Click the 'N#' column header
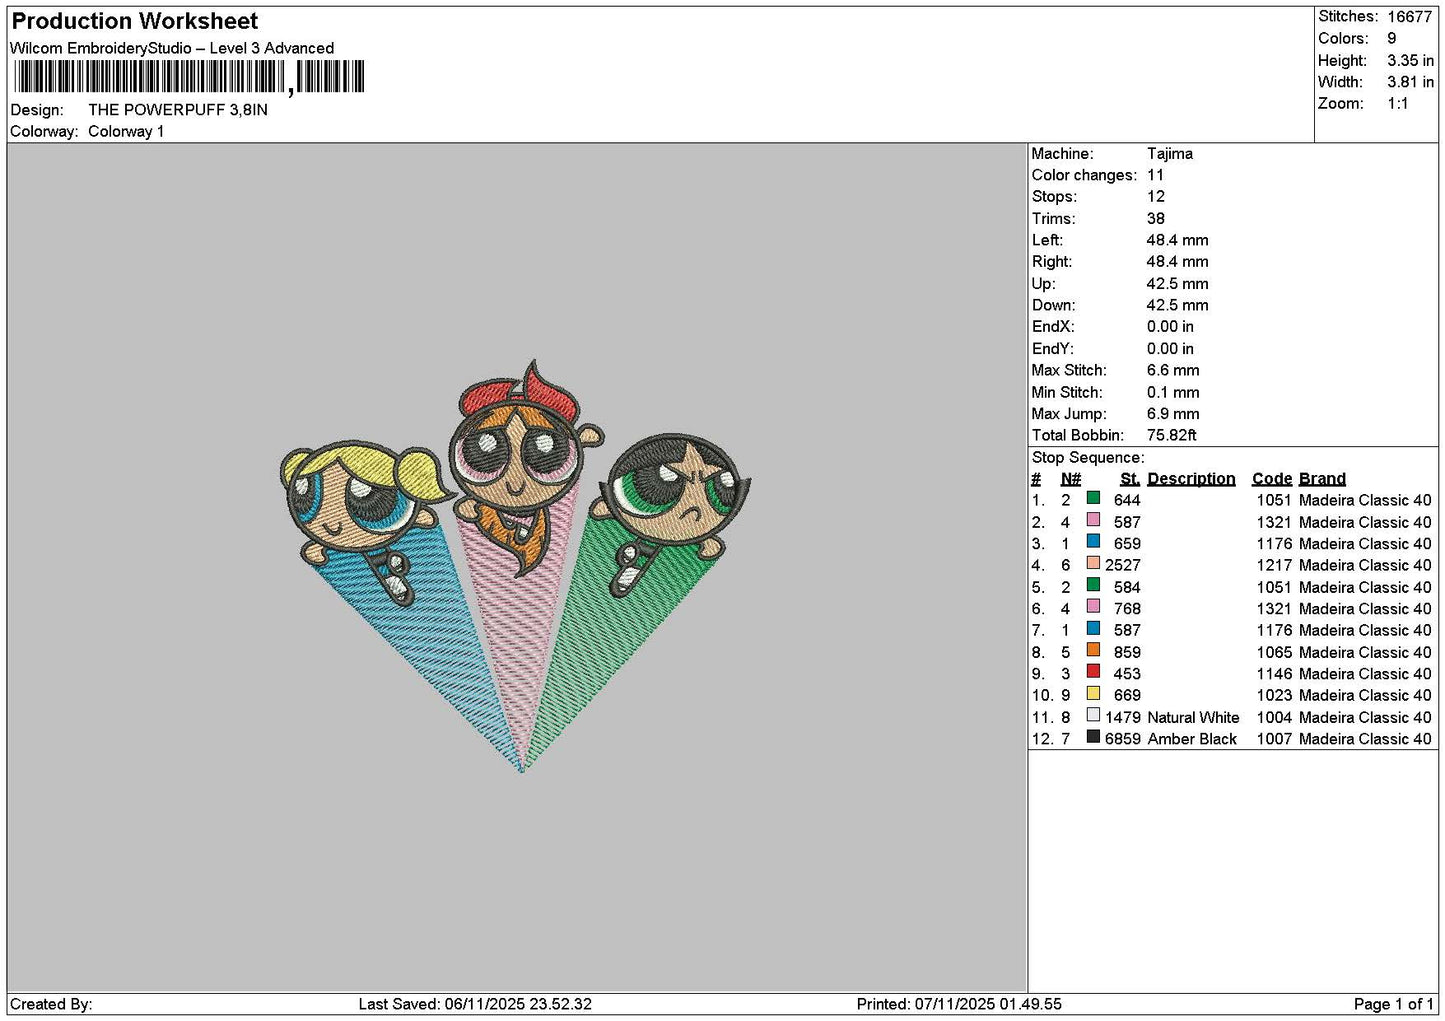1445x1021 pixels. click(1071, 479)
